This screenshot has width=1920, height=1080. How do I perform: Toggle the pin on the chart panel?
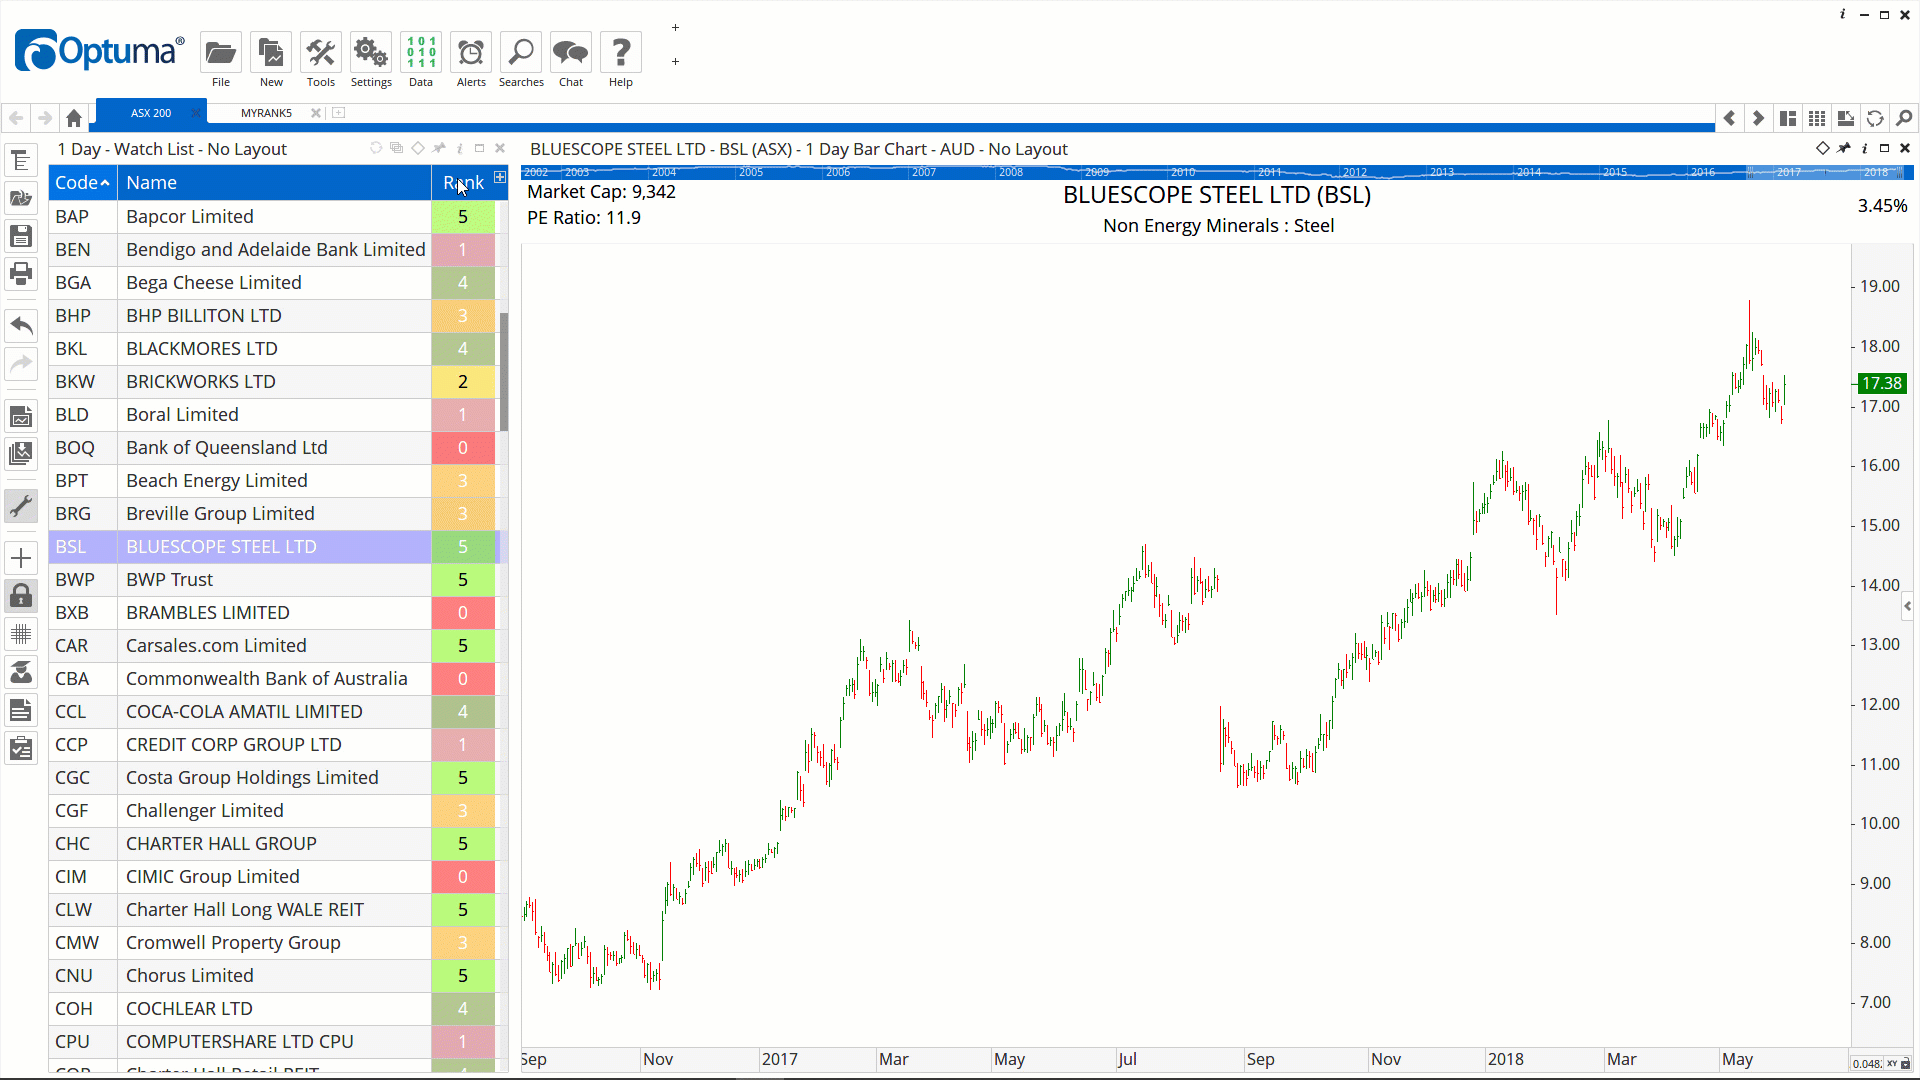click(x=1844, y=148)
